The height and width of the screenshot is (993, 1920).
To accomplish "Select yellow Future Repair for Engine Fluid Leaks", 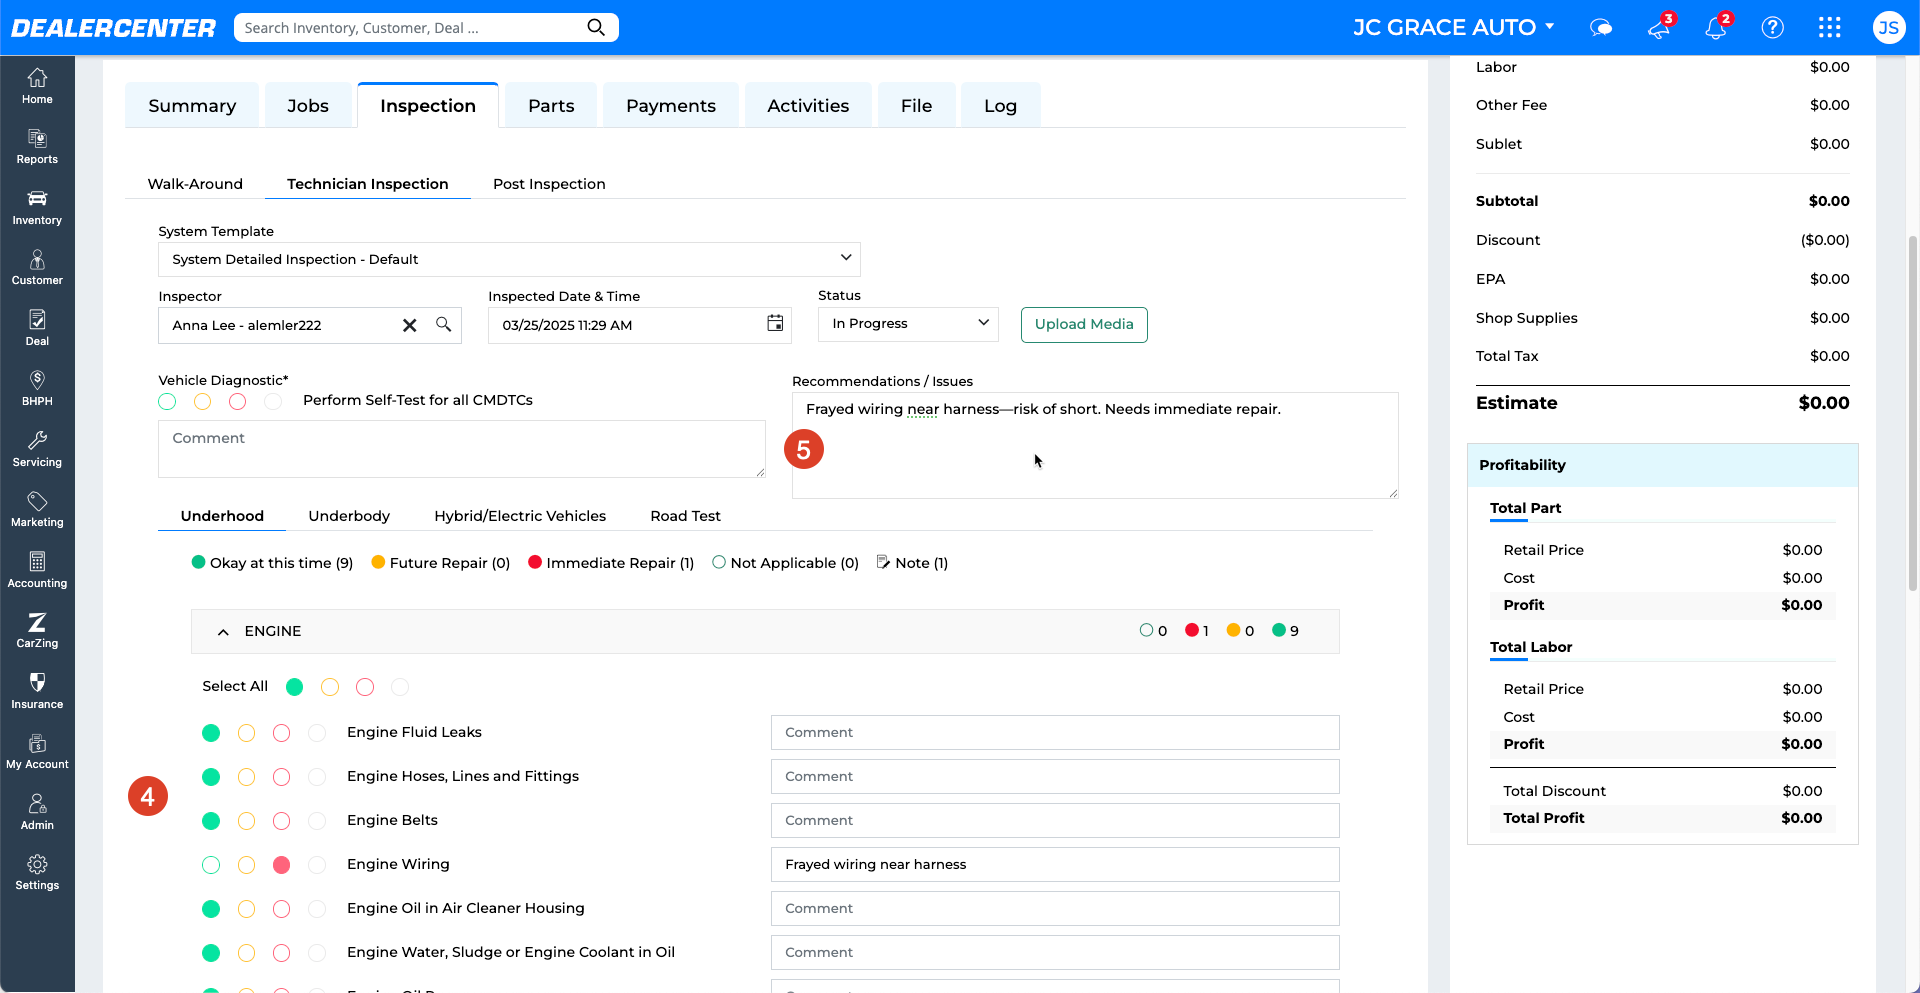I will coord(246,733).
